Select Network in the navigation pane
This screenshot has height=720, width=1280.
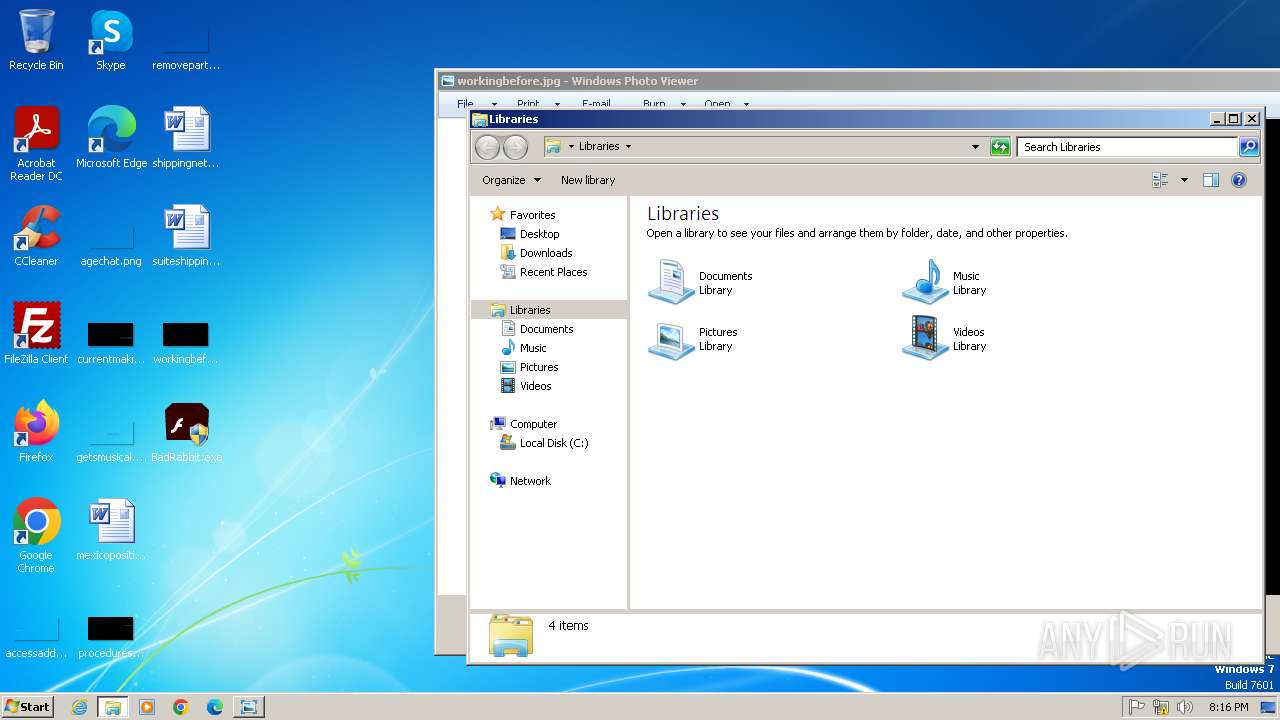[x=530, y=481]
